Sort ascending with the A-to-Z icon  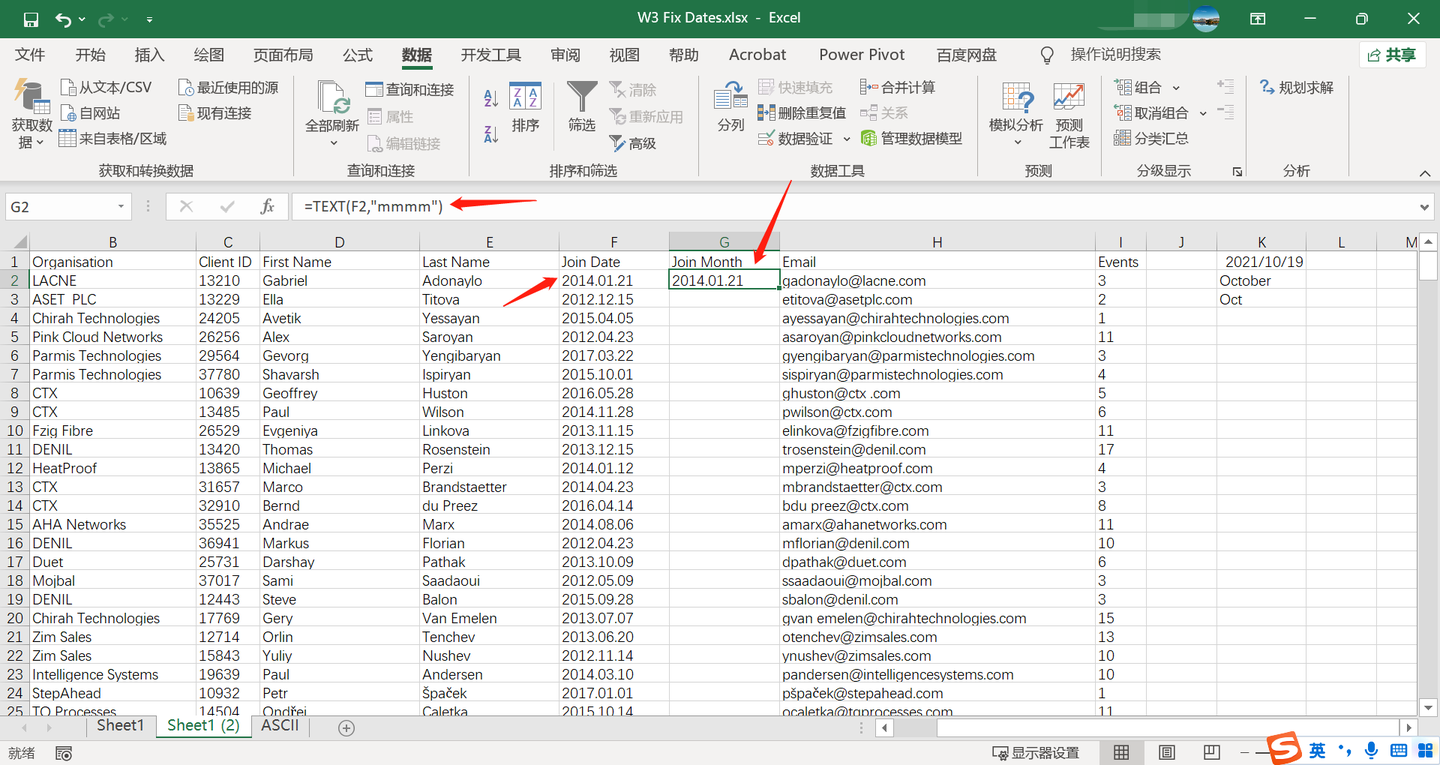[x=491, y=98]
